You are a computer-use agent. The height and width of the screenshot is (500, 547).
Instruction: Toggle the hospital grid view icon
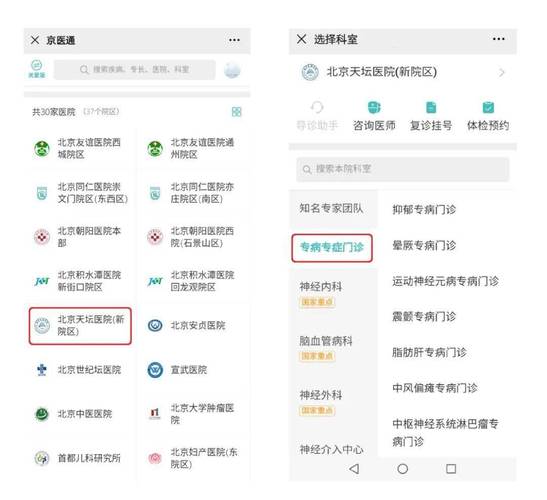[237, 112]
